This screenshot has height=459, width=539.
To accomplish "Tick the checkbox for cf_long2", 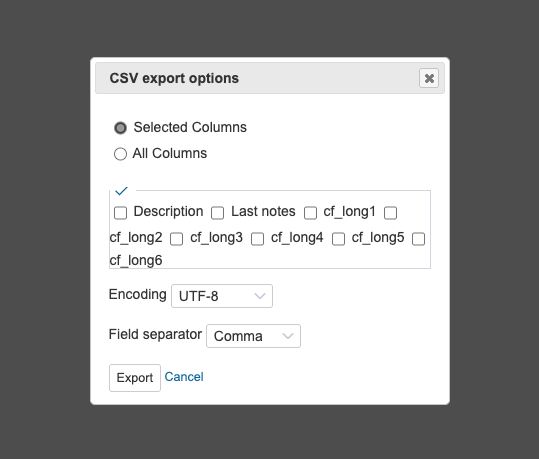I will click(x=390, y=213).
